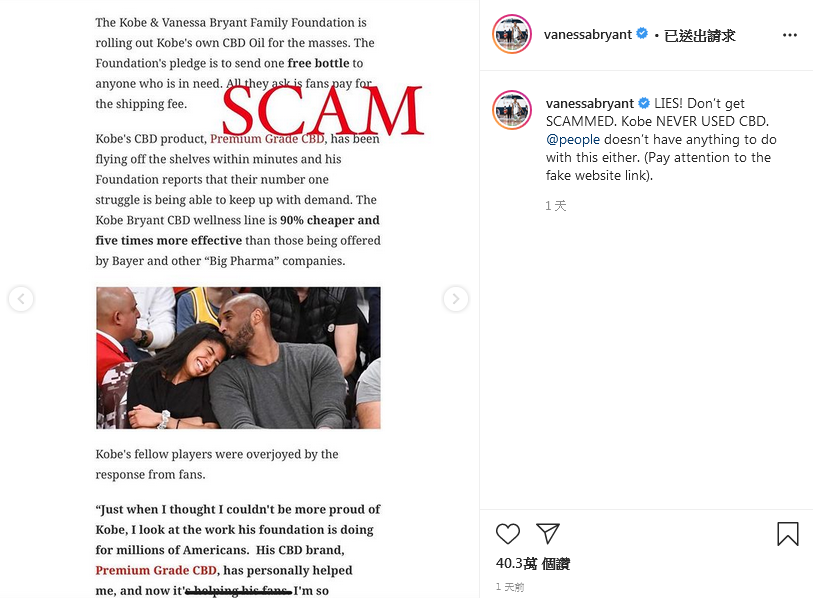
Task: Open vanessabryant avatar beside the caption
Action: click(x=512, y=110)
